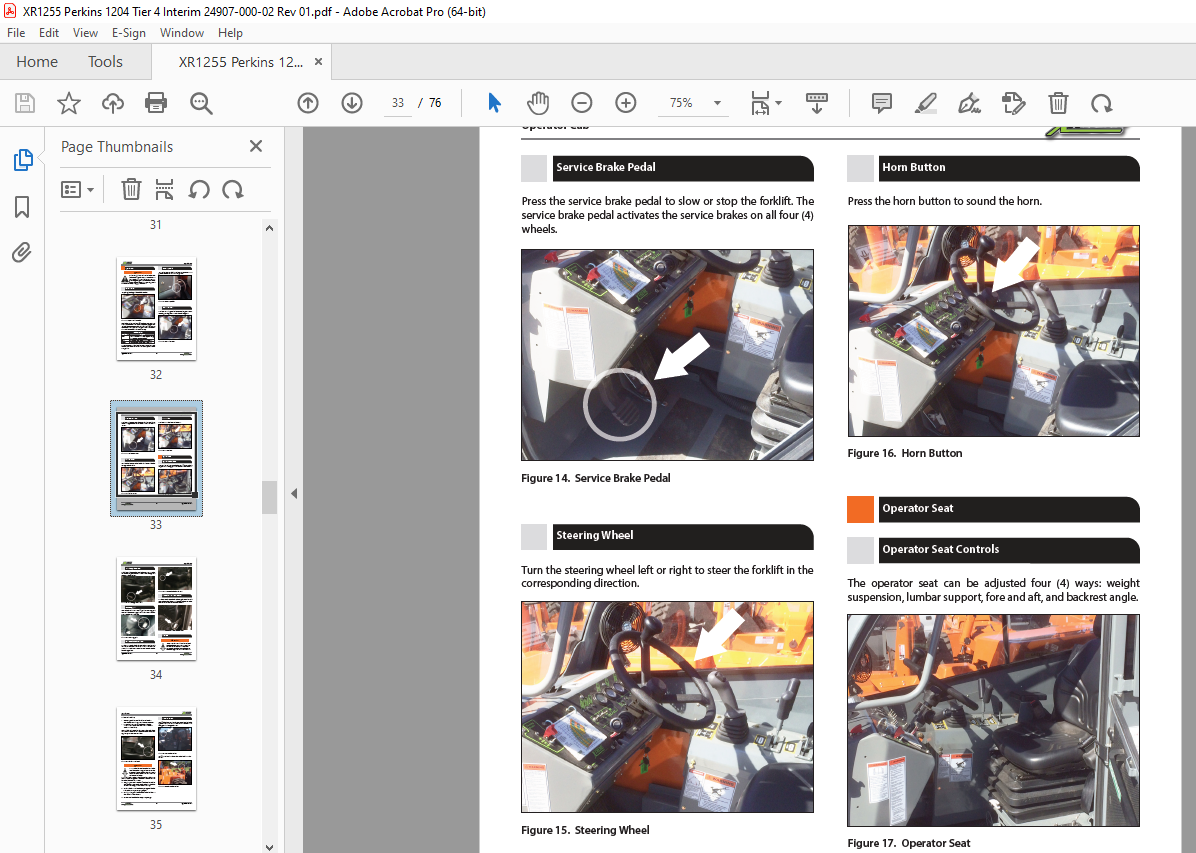
Task: Delete pages in thumbnails panel
Action: coord(131,189)
